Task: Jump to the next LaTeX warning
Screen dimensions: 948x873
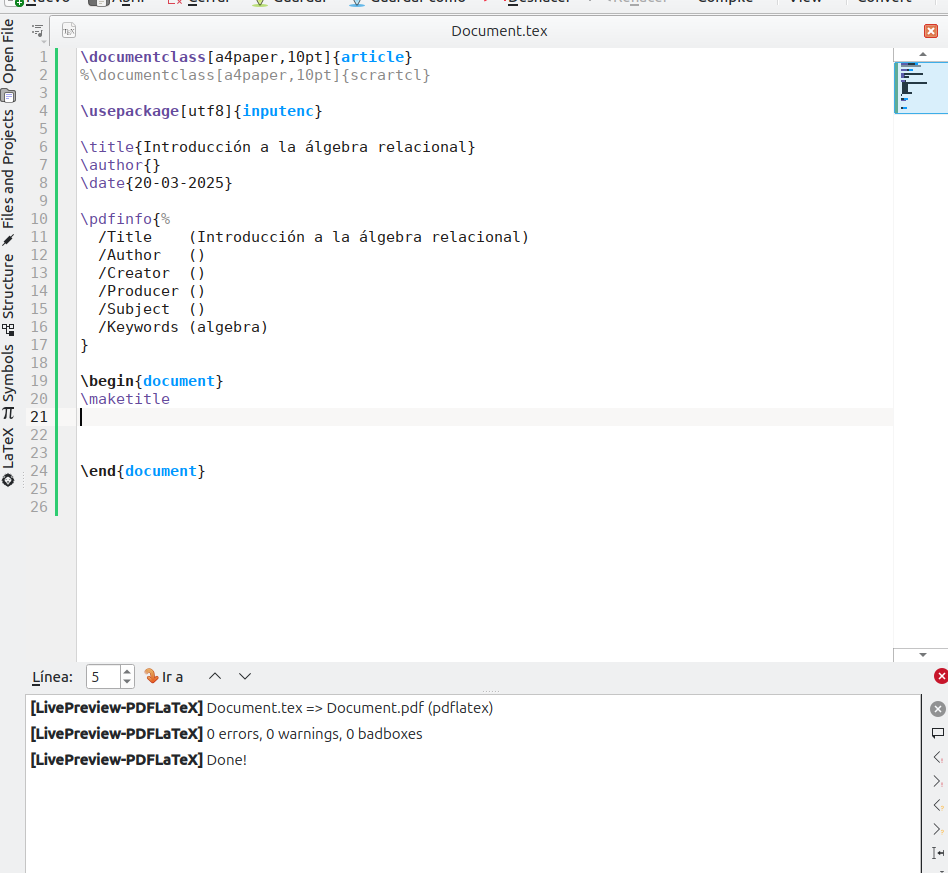Action: (x=937, y=829)
